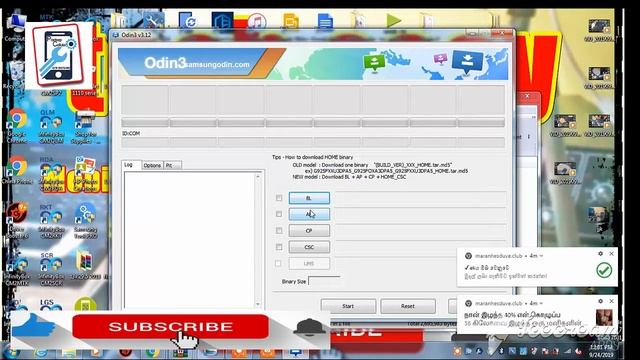640x360 pixels.
Task: Close the window behind Odin using red X
Action: [527, 96]
